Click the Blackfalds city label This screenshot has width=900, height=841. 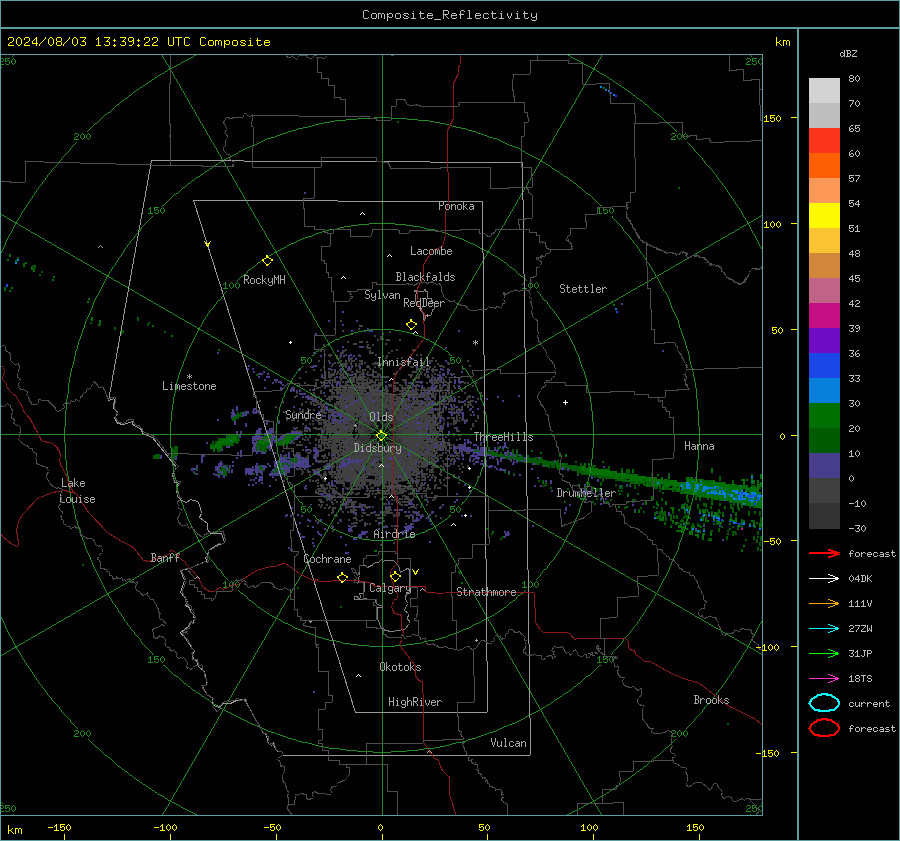(x=425, y=277)
